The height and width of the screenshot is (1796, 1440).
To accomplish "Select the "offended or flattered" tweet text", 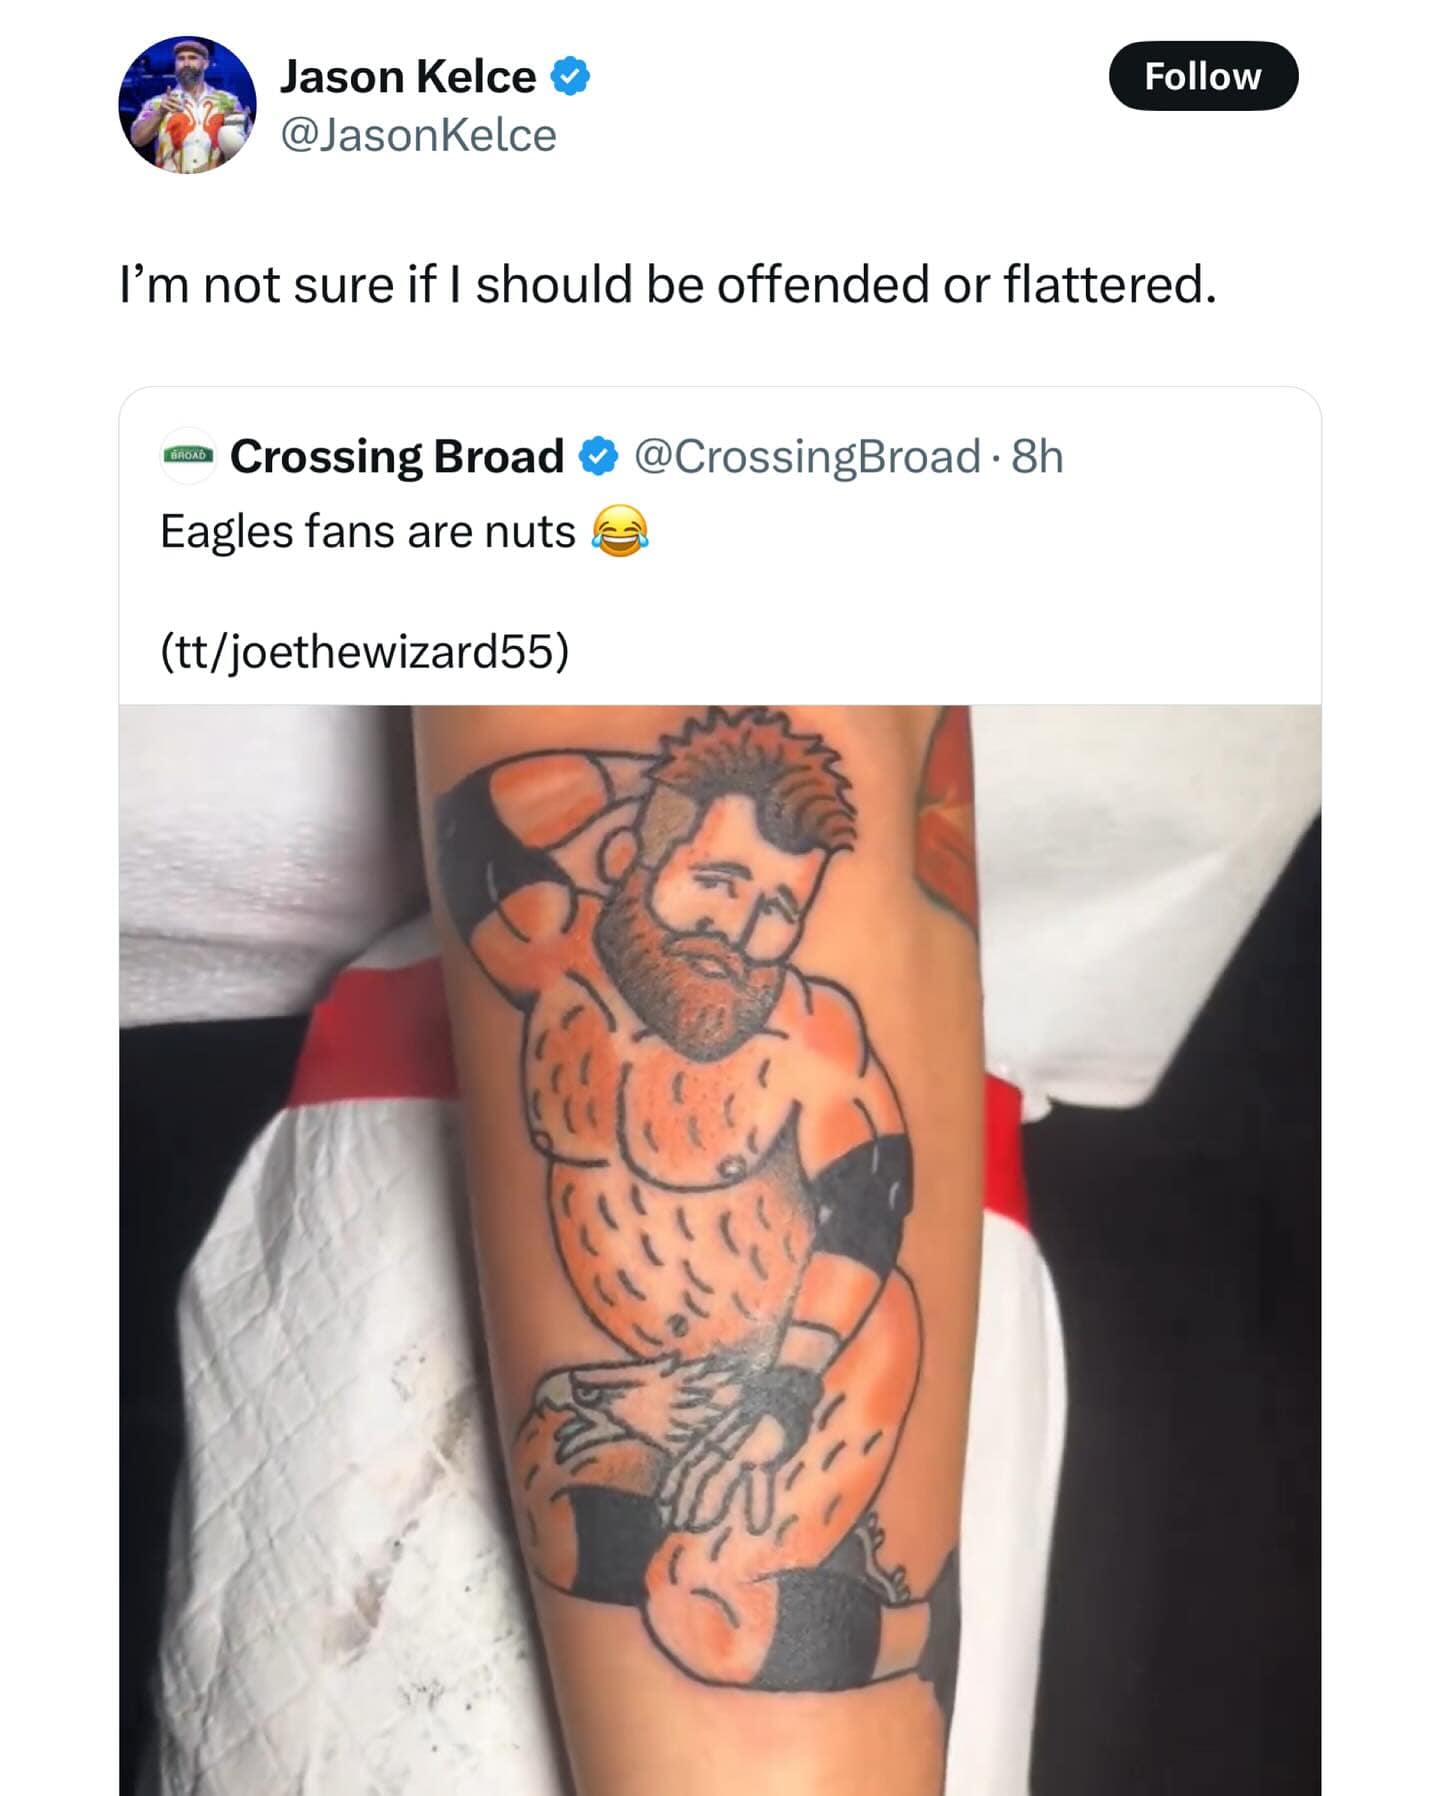I will (668, 285).
